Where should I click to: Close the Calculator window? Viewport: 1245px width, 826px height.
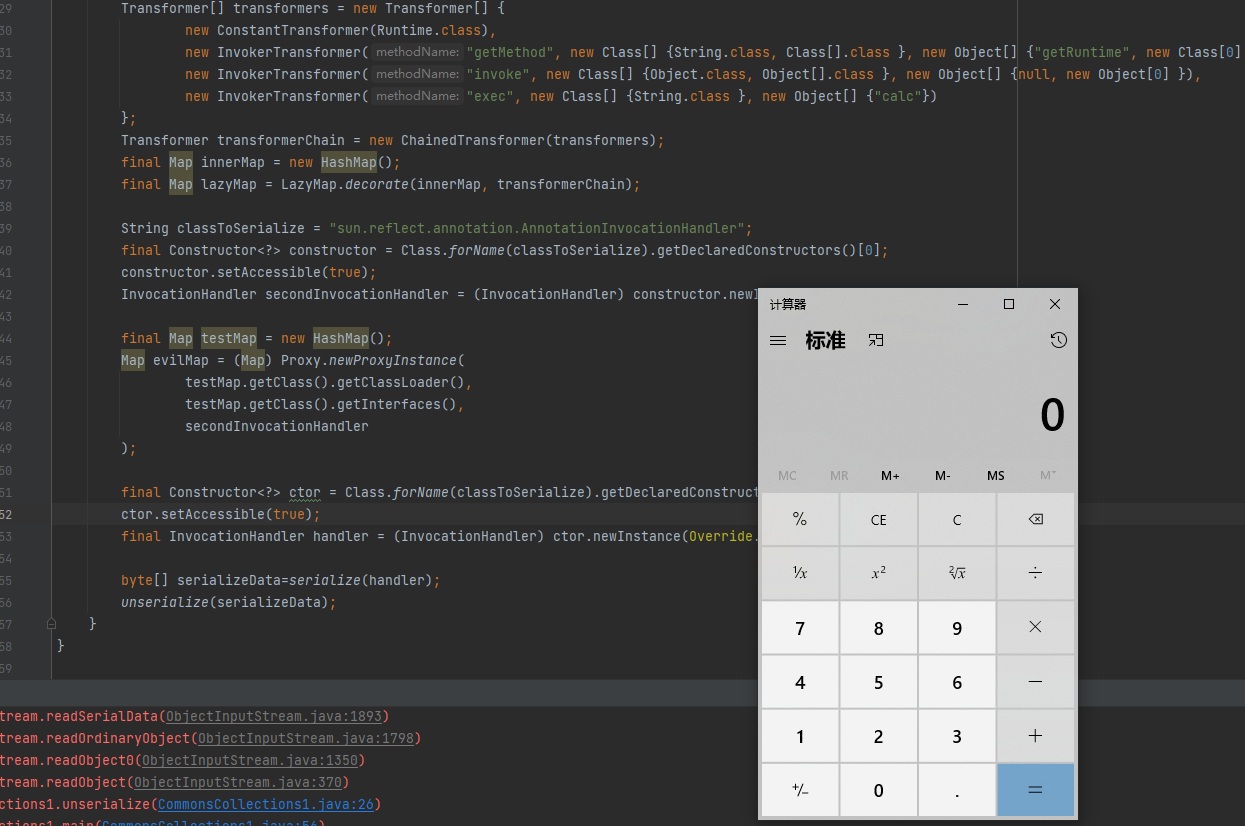[1055, 304]
